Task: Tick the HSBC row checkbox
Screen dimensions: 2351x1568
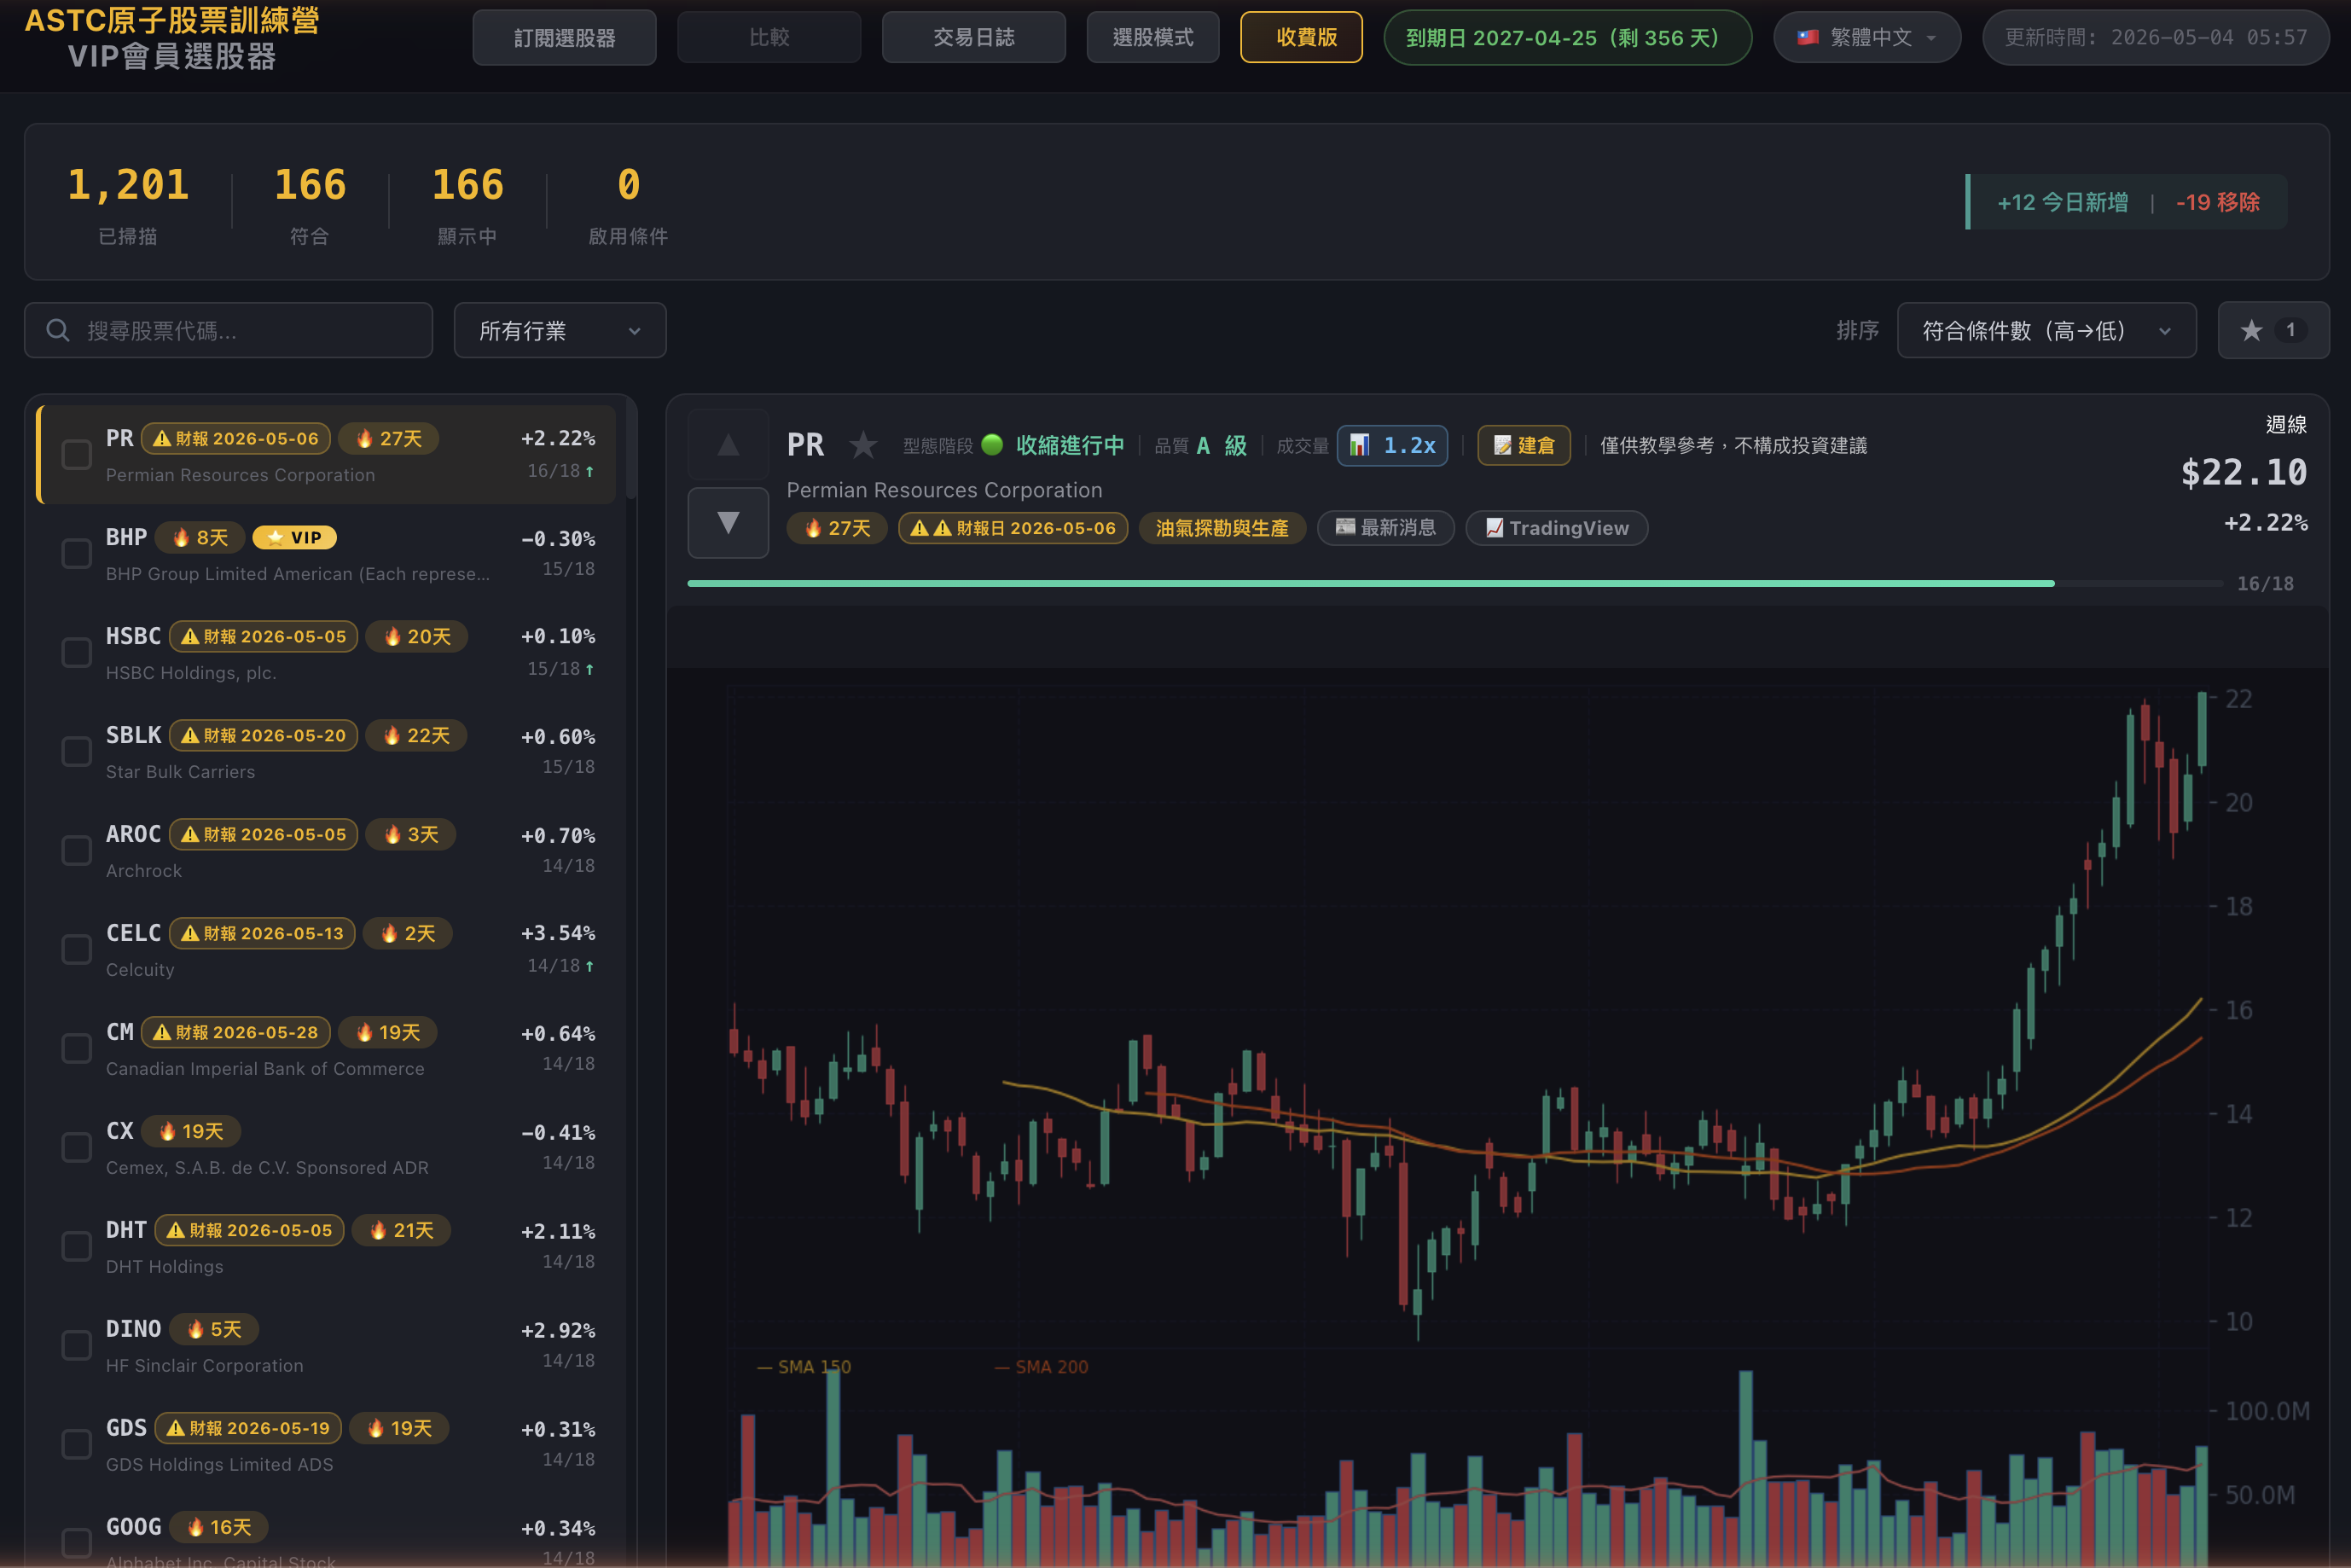Action: (x=77, y=652)
